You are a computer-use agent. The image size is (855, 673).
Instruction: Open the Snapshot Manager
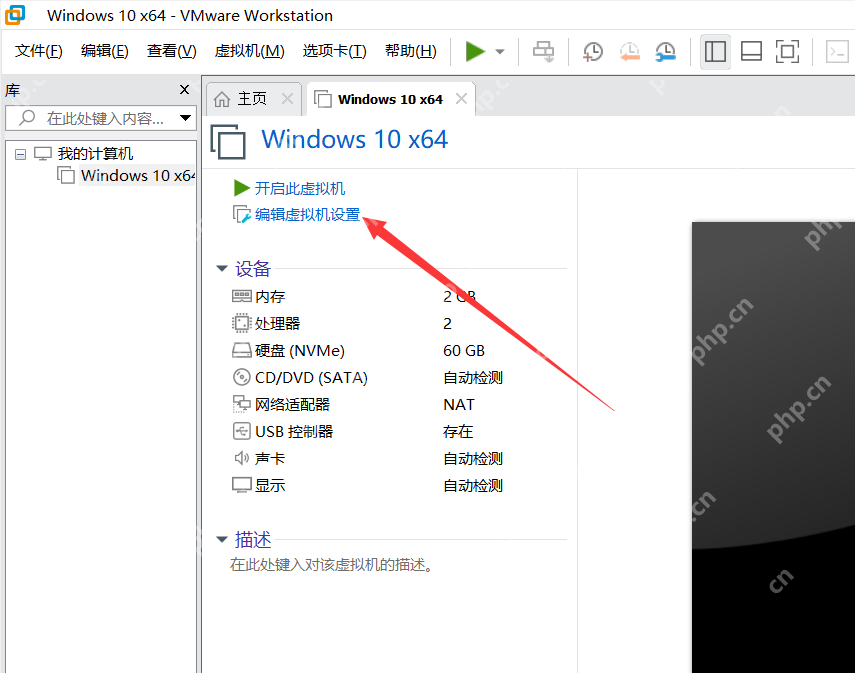coord(664,51)
